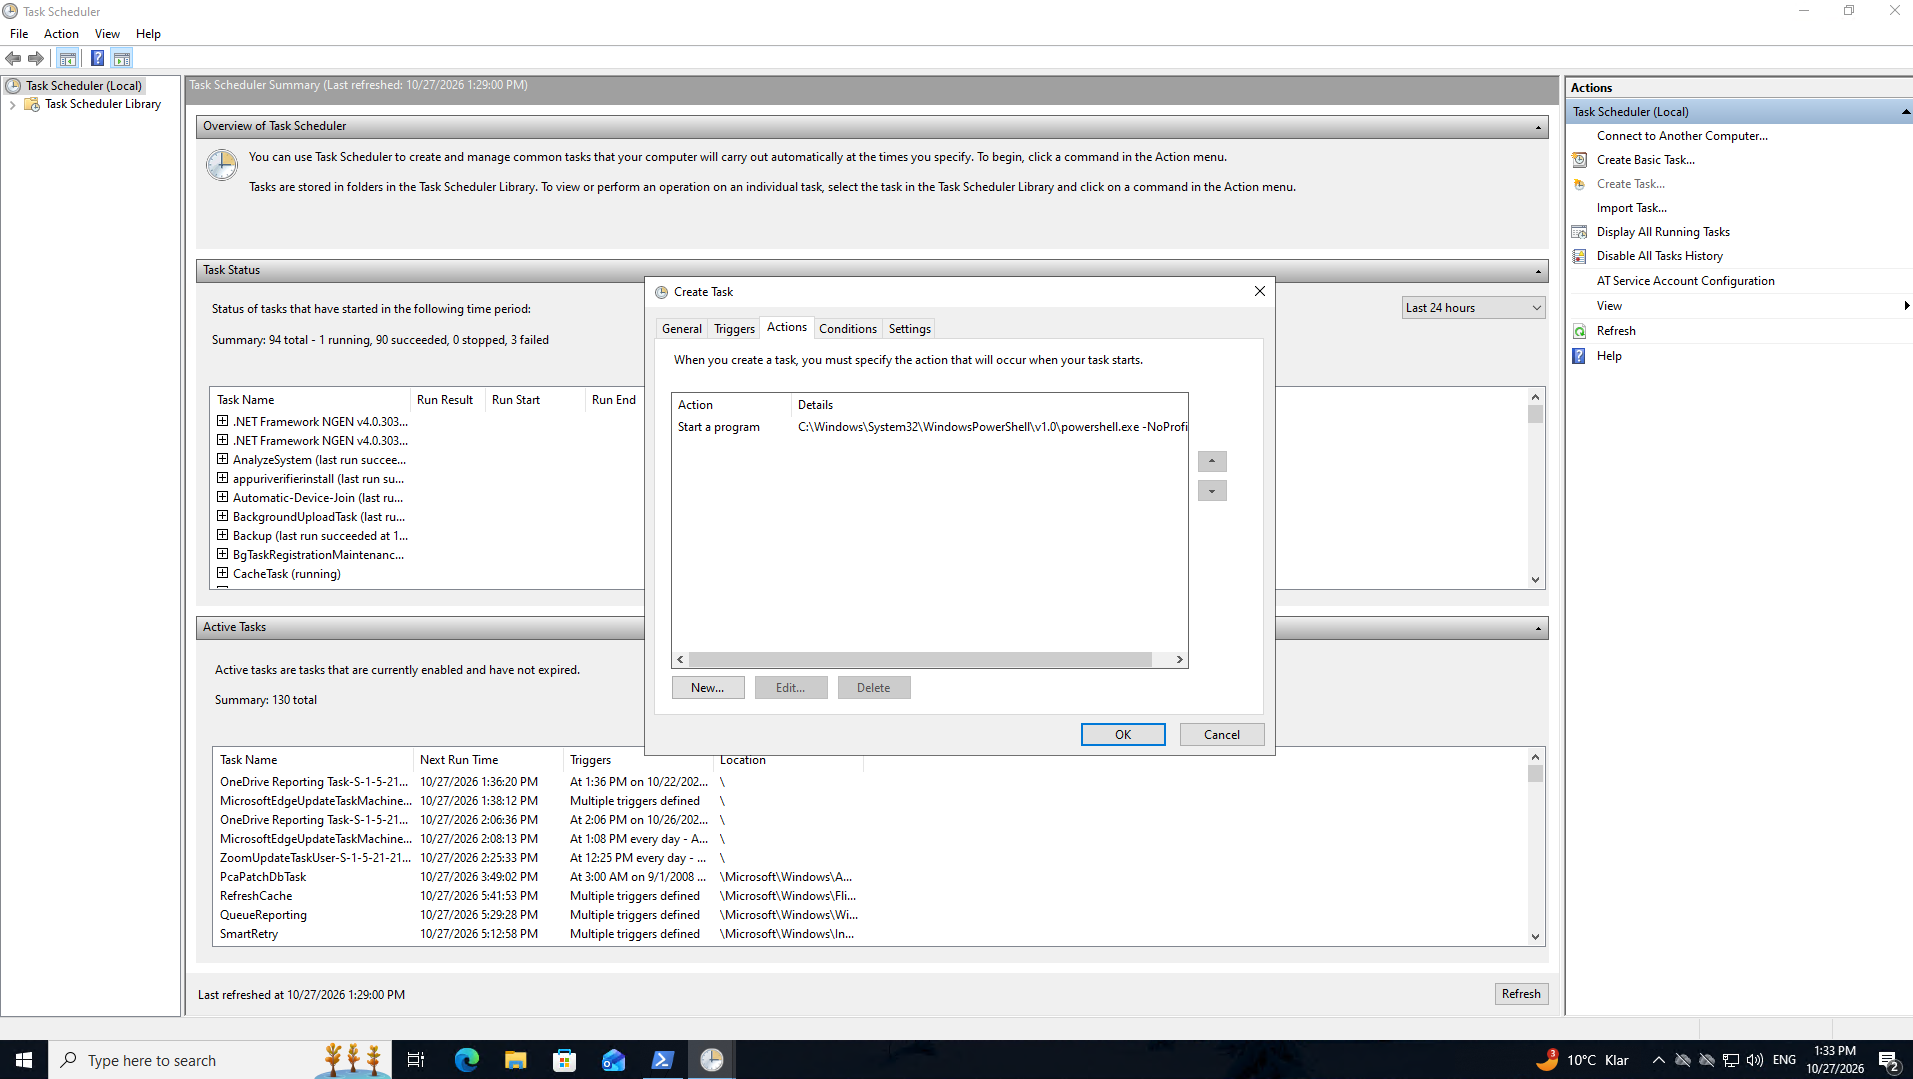Move the action down with arrow button
This screenshot has width=1913, height=1079.
pyautogui.click(x=1212, y=491)
